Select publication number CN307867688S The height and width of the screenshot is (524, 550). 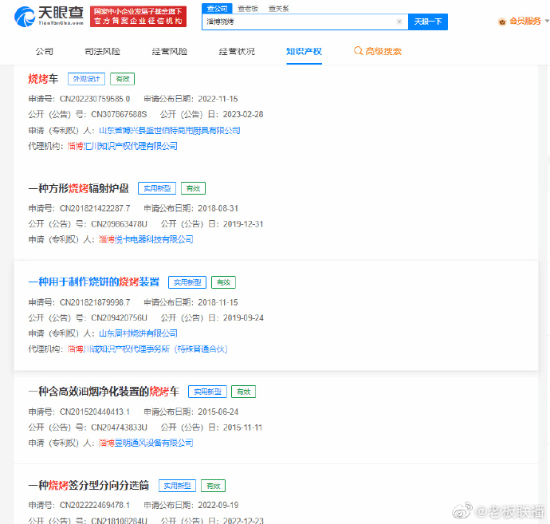point(119,114)
